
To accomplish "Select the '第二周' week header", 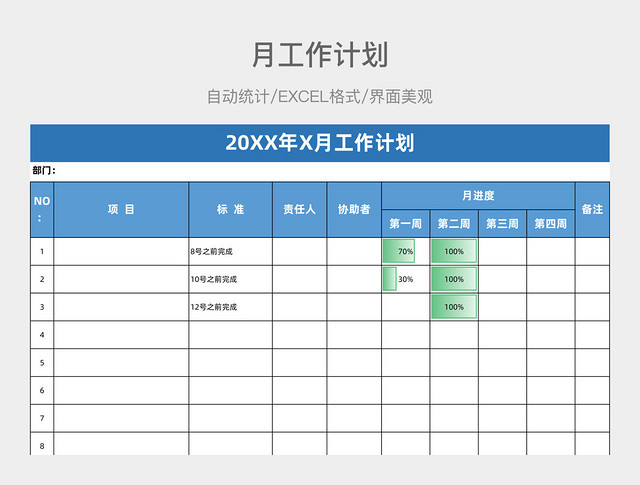I will point(454,224).
